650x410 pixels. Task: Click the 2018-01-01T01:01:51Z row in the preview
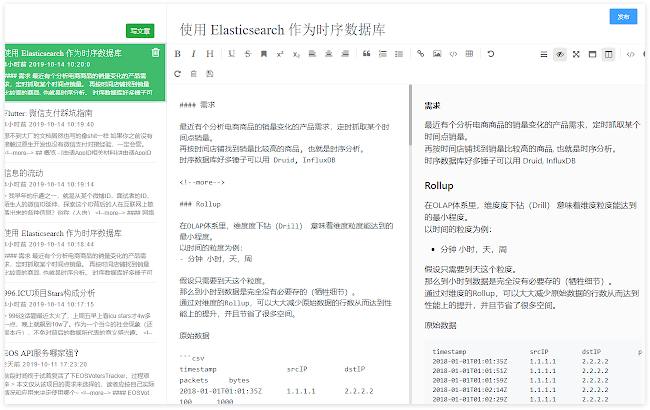470,371
